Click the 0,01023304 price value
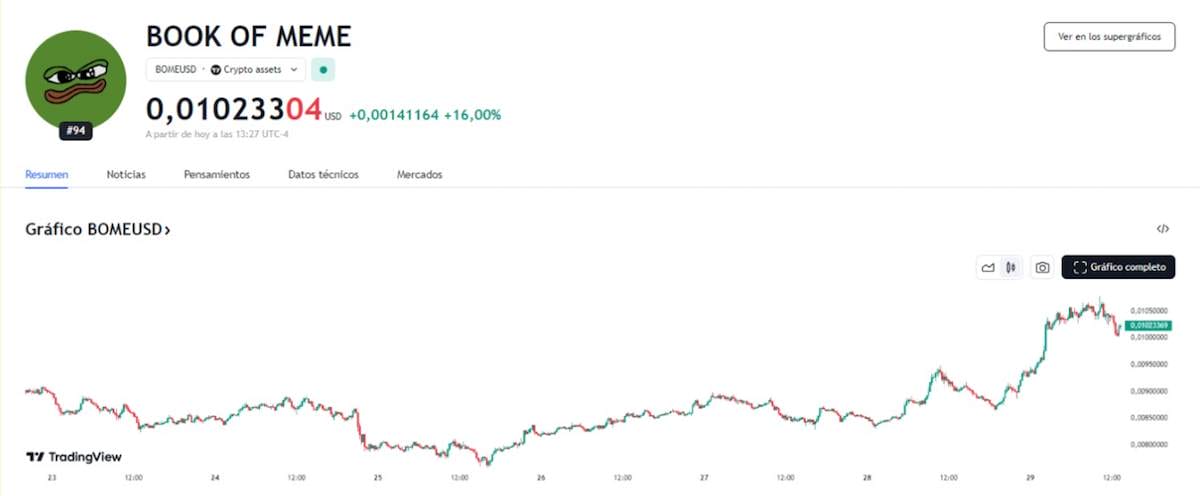Viewport: 1200px width, 496px height. point(234,108)
